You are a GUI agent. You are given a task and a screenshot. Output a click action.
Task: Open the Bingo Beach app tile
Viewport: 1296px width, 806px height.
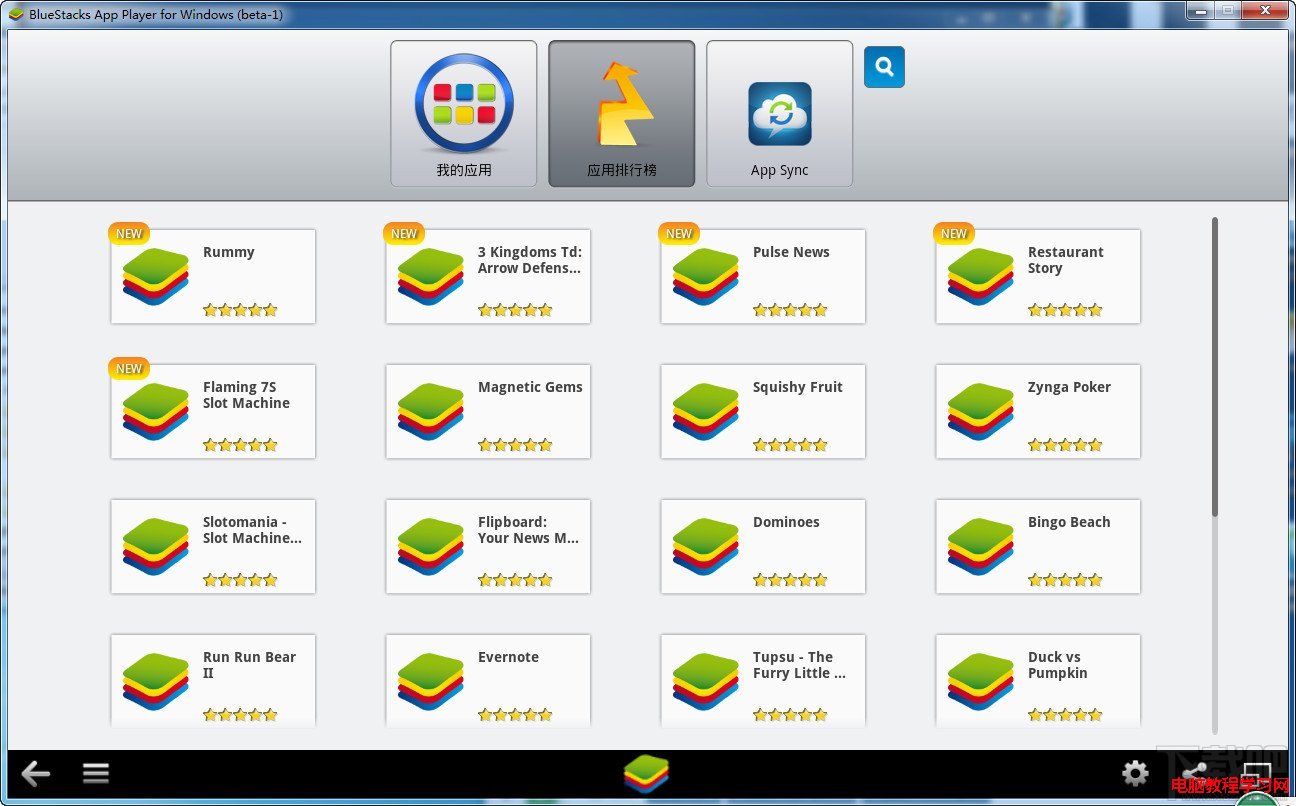tap(1038, 547)
